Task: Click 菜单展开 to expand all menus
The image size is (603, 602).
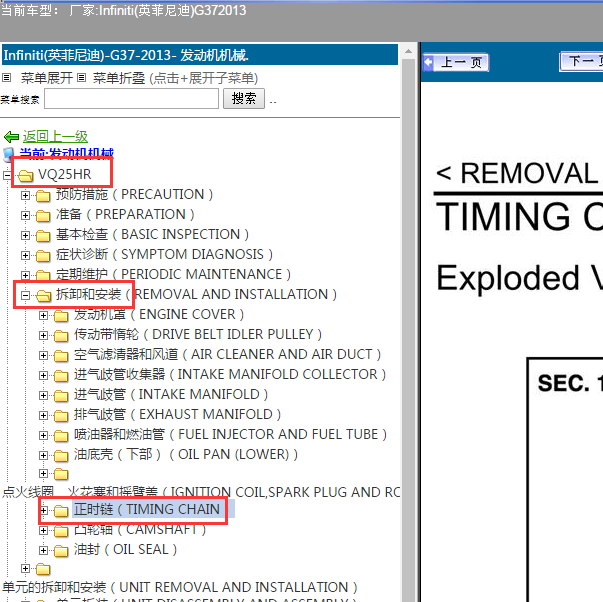Action: click(x=47, y=78)
